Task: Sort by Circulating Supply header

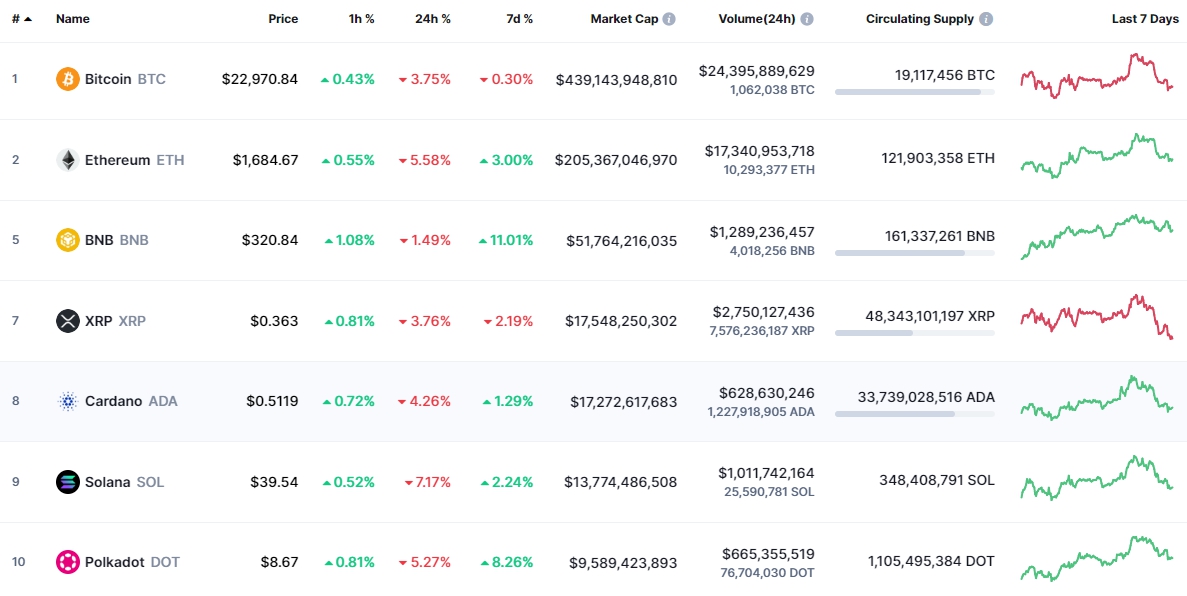Action: coord(920,19)
